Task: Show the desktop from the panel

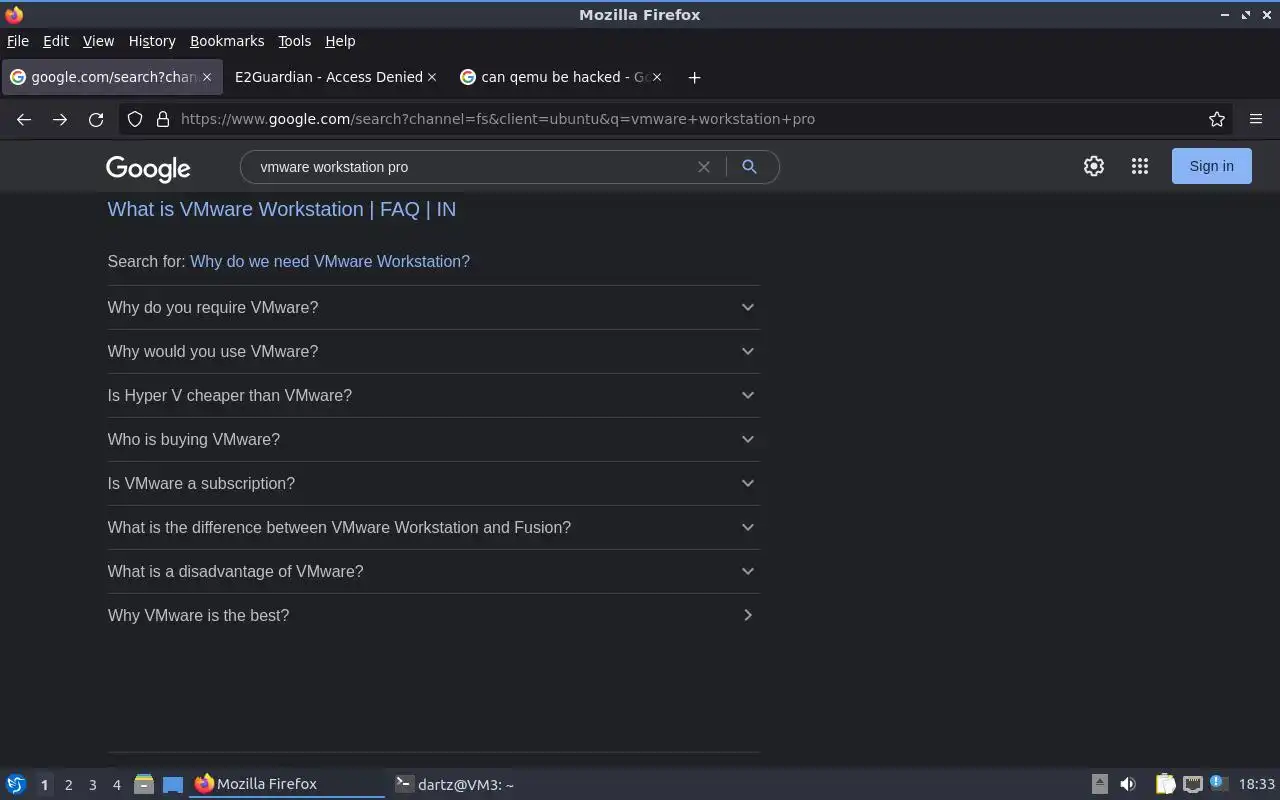Action: coord(173,784)
